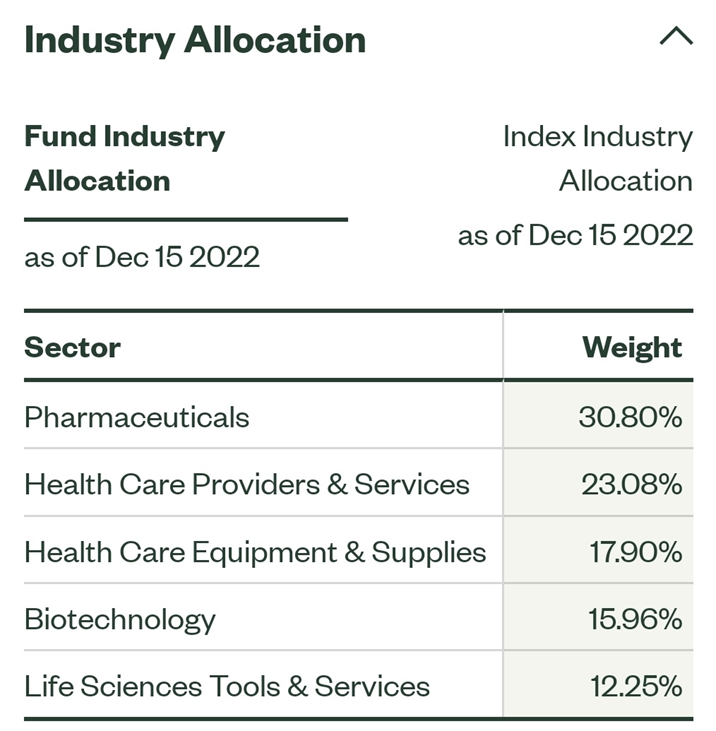Click the word Allocation under Index Industry
Image resolution: width=716 pixels, height=731 pixels.
coord(626,181)
